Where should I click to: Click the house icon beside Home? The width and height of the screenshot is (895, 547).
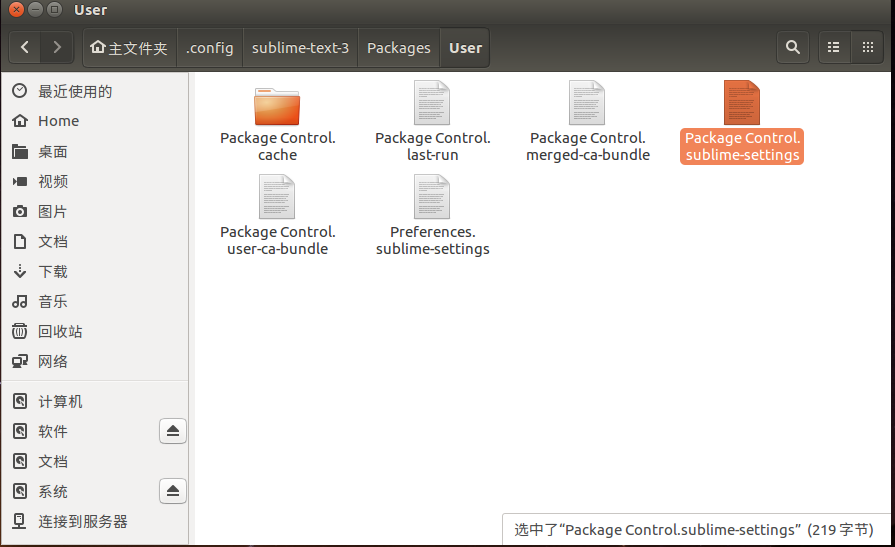20,120
